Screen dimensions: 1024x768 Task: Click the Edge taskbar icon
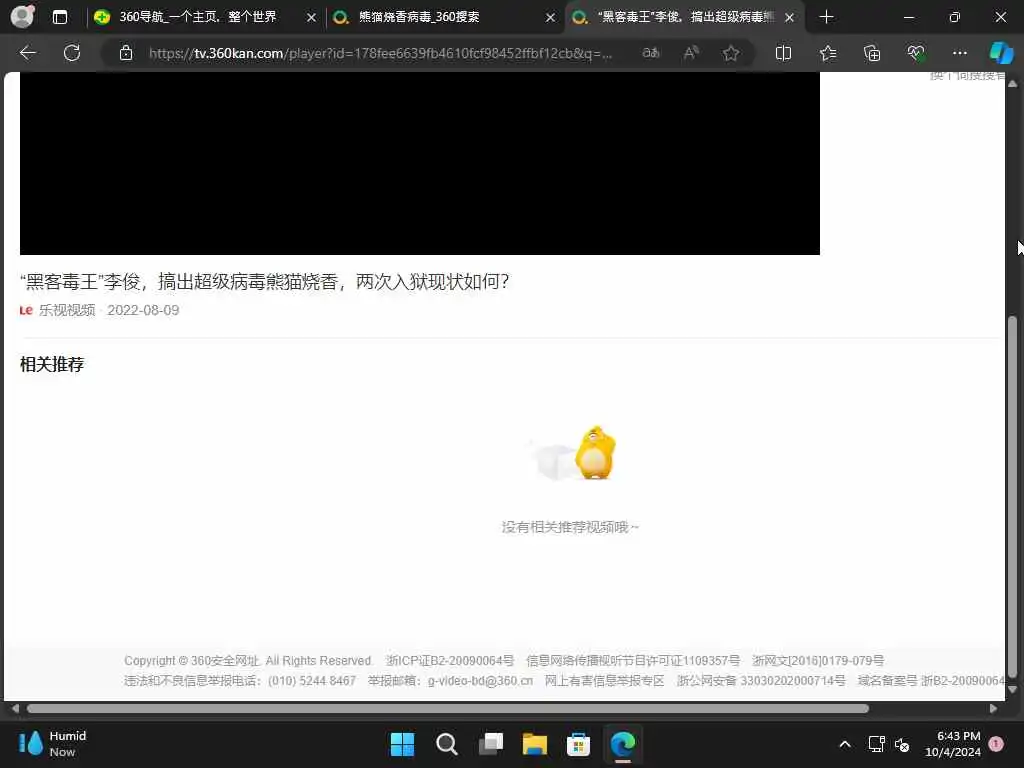click(622, 744)
